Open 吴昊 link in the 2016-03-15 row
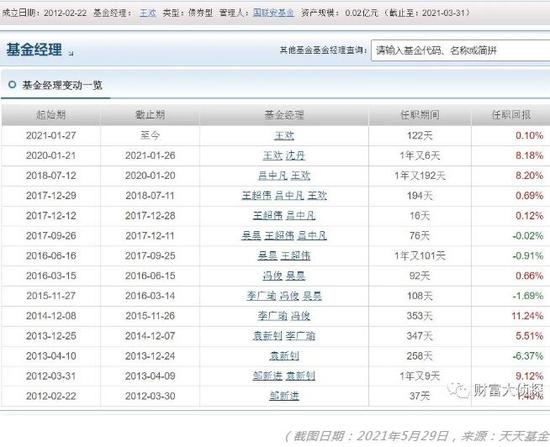This screenshot has width=550, height=447. pyautogui.click(x=295, y=276)
